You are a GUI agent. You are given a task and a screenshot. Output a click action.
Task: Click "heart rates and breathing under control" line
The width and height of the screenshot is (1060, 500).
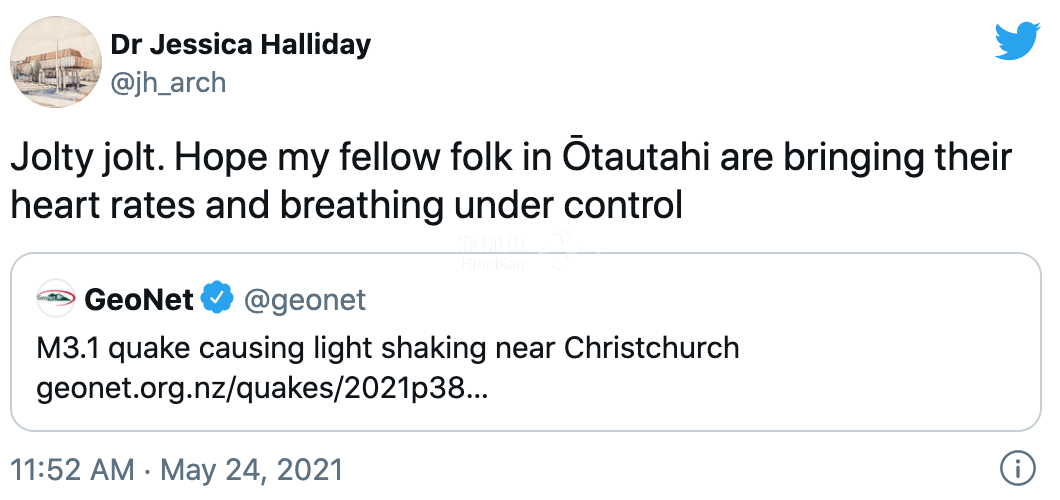click(346, 204)
